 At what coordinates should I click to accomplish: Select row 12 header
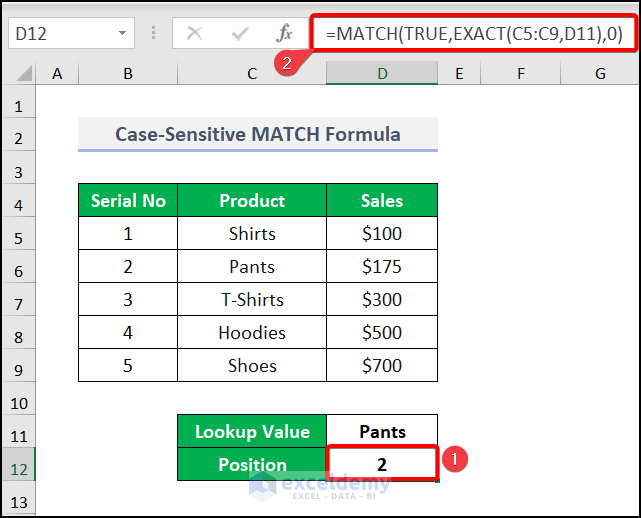[19, 465]
